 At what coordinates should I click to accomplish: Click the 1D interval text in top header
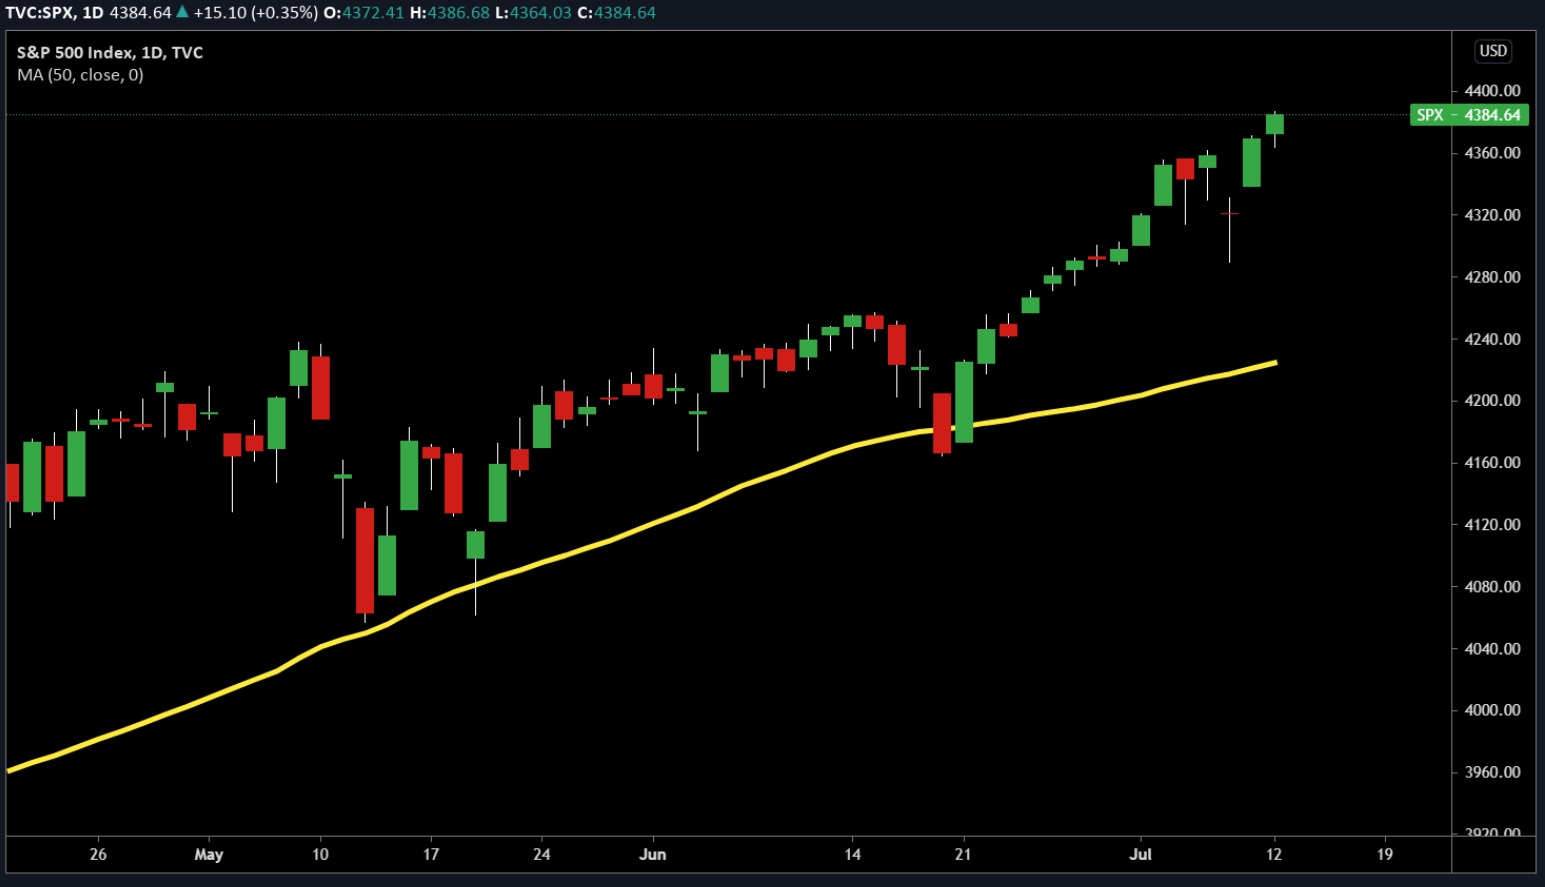[x=93, y=13]
